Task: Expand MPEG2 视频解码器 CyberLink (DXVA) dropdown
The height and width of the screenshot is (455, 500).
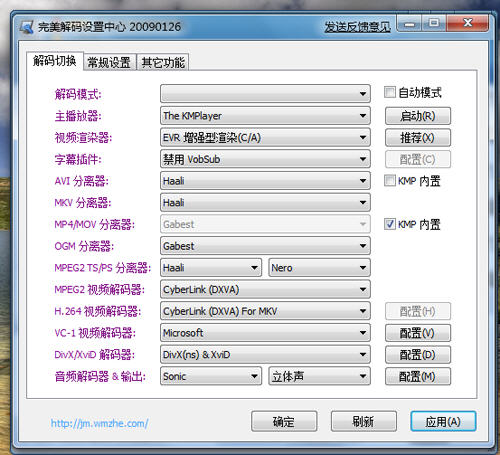Action: pyautogui.click(x=265, y=289)
